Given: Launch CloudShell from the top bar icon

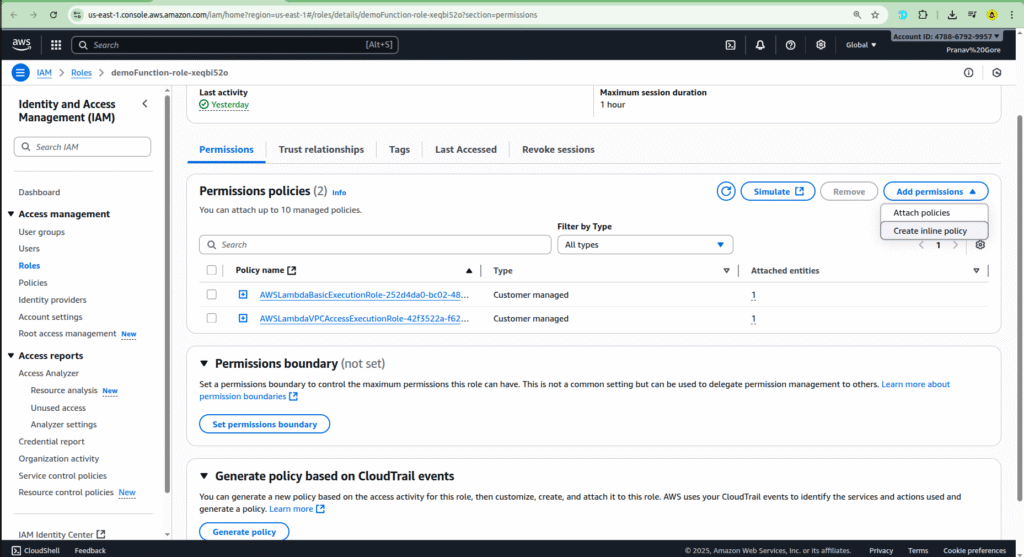Looking at the screenshot, I should point(731,45).
